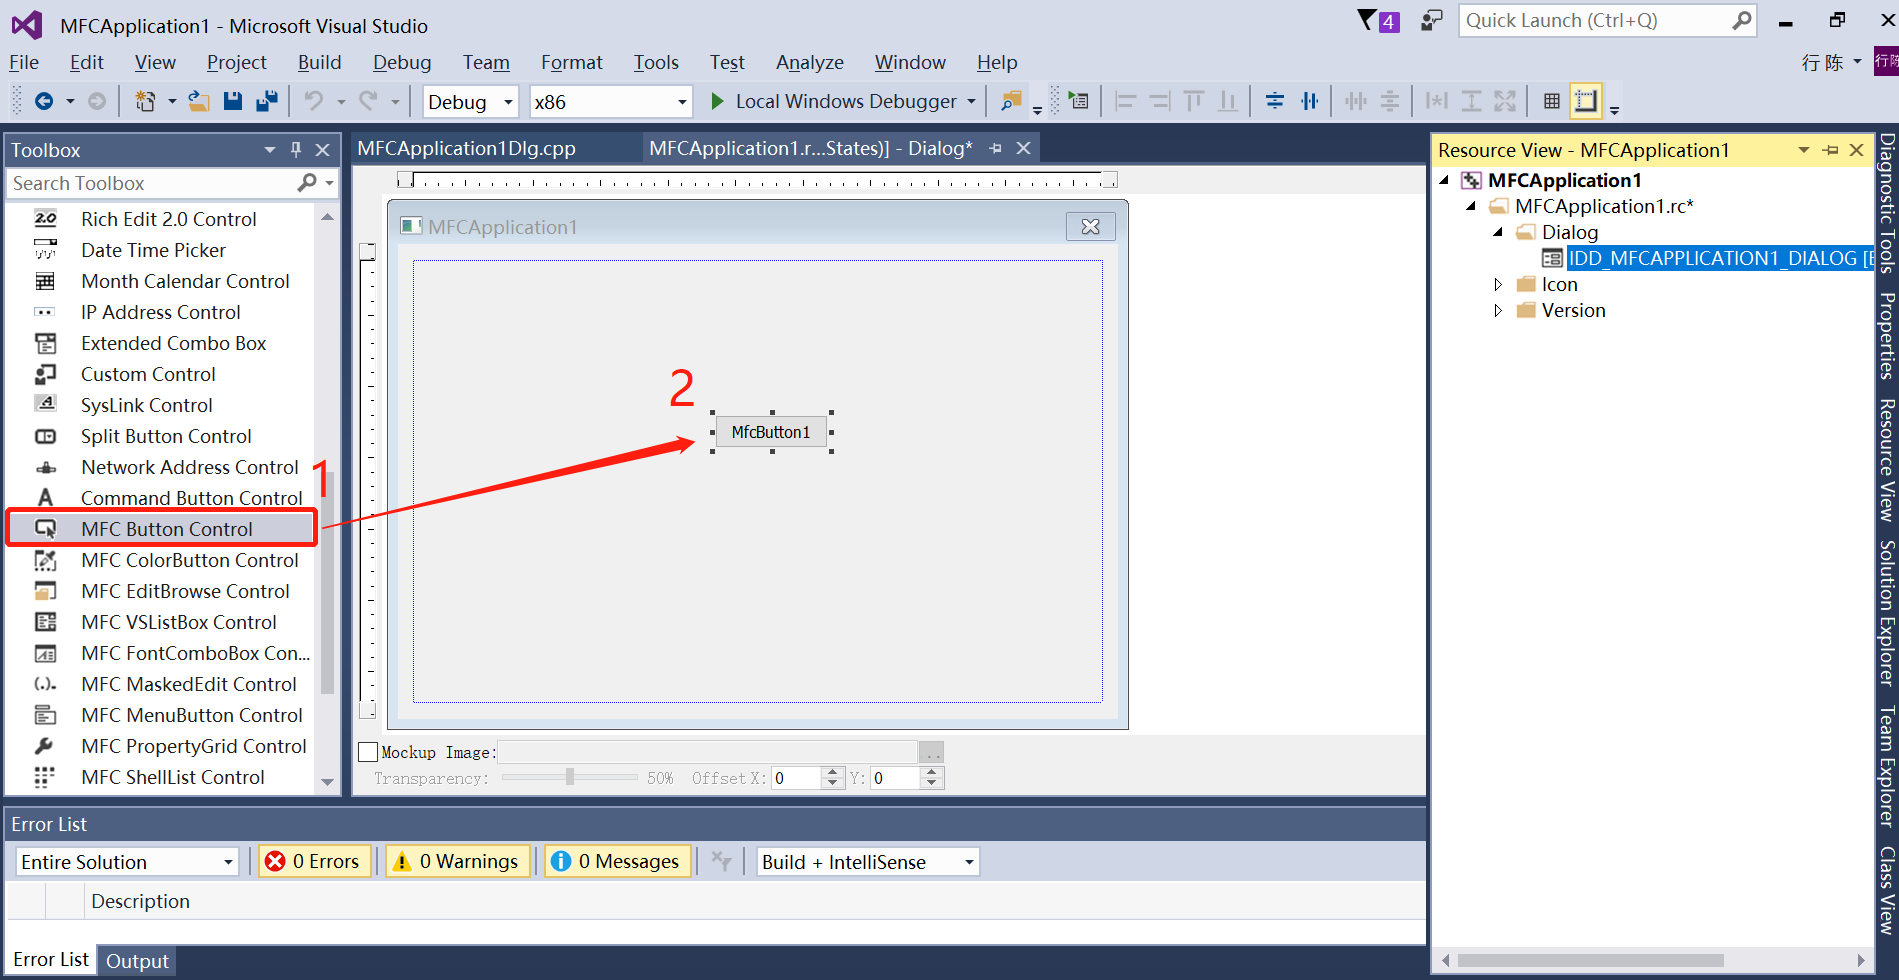Image resolution: width=1899 pixels, height=980 pixels.
Task: Select the MFC Button Control toolbox item
Action: pyautogui.click(x=161, y=529)
